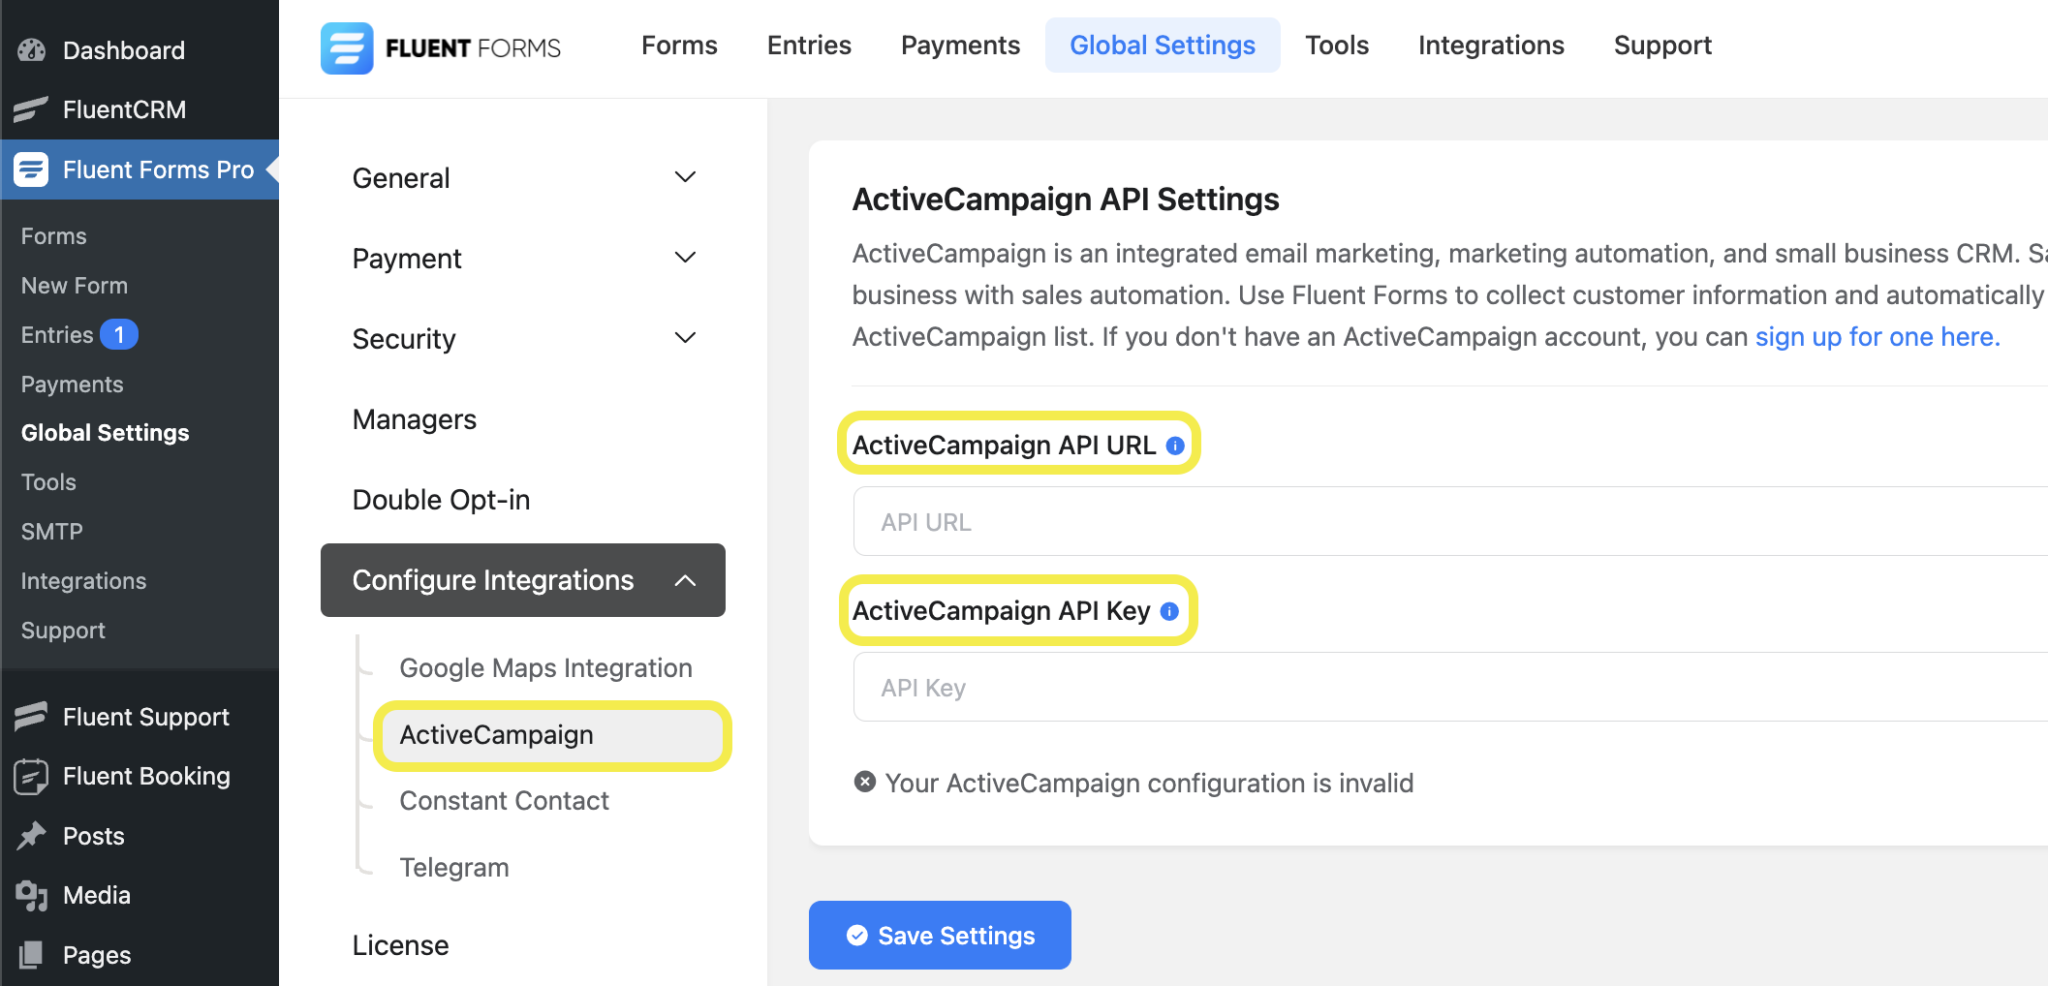Open Fluent Support using its icon
Screen dimensions: 2048x986
point(30,716)
